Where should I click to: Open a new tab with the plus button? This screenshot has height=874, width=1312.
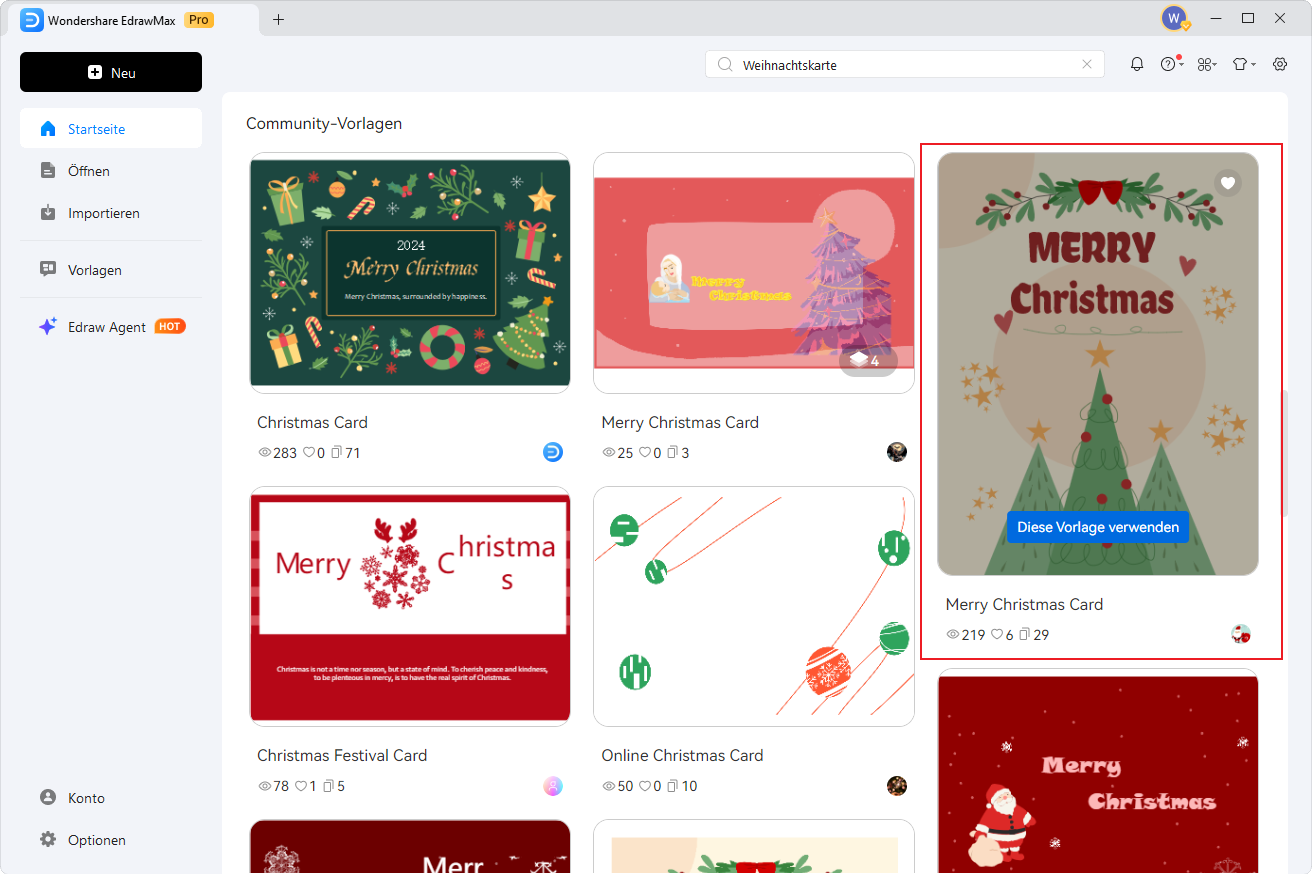(x=279, y=18)
